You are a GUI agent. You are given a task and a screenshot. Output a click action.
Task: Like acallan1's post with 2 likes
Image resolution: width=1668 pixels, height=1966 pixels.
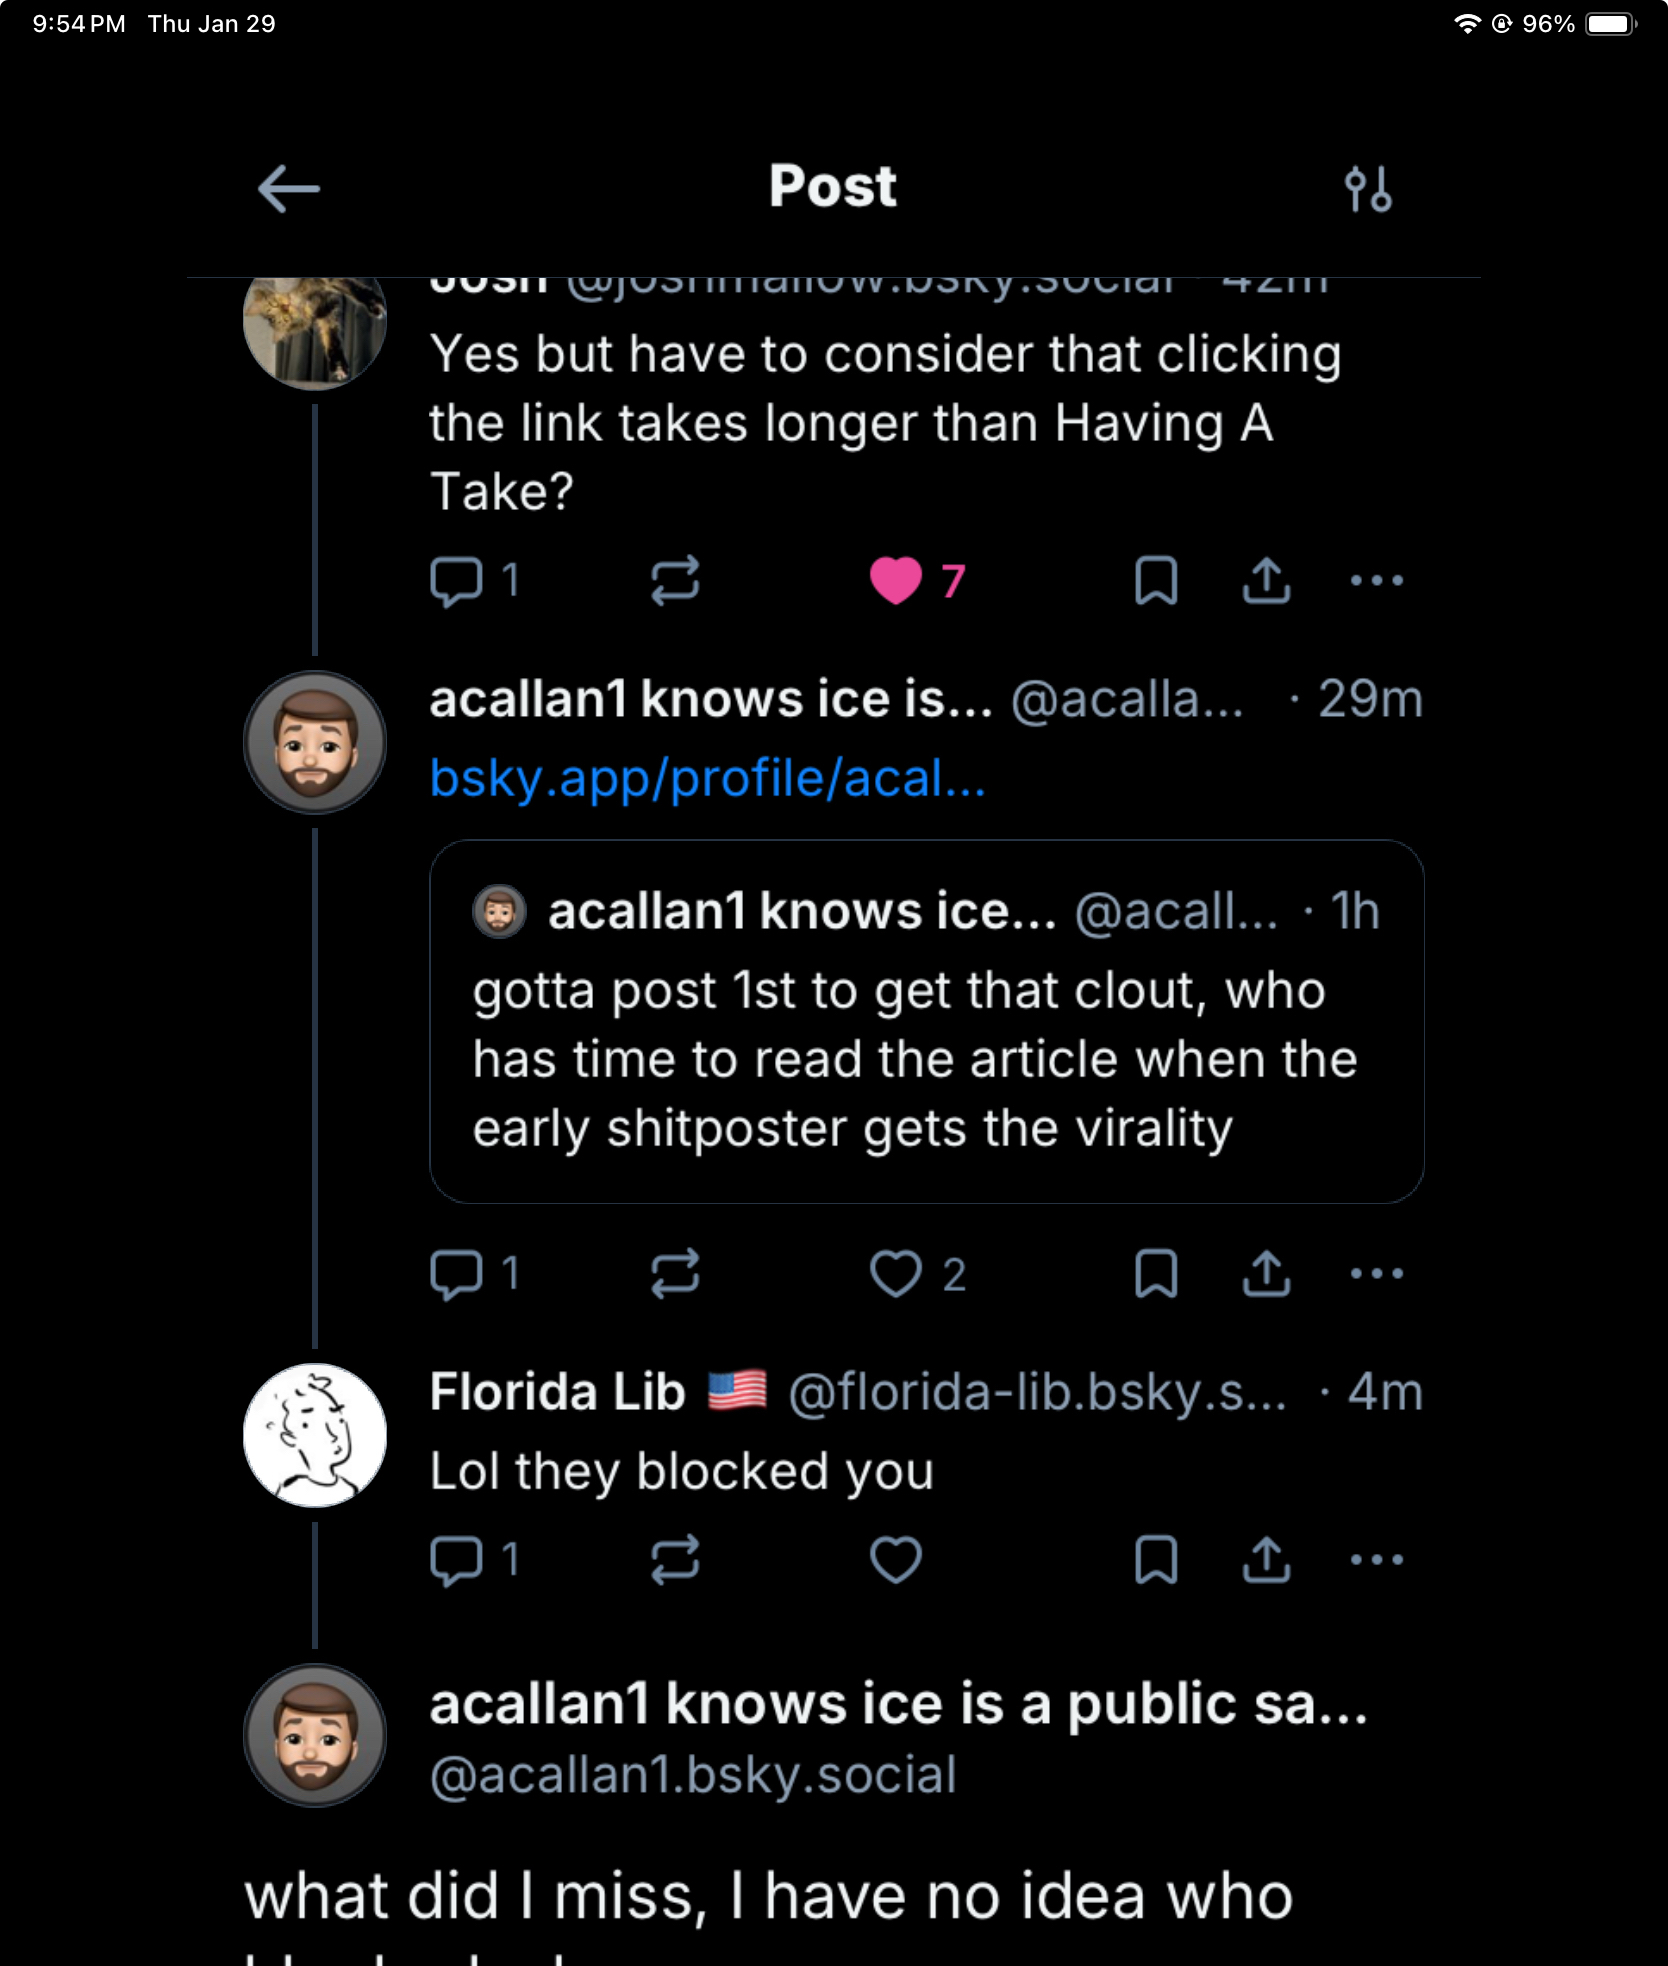point(895,1274)
